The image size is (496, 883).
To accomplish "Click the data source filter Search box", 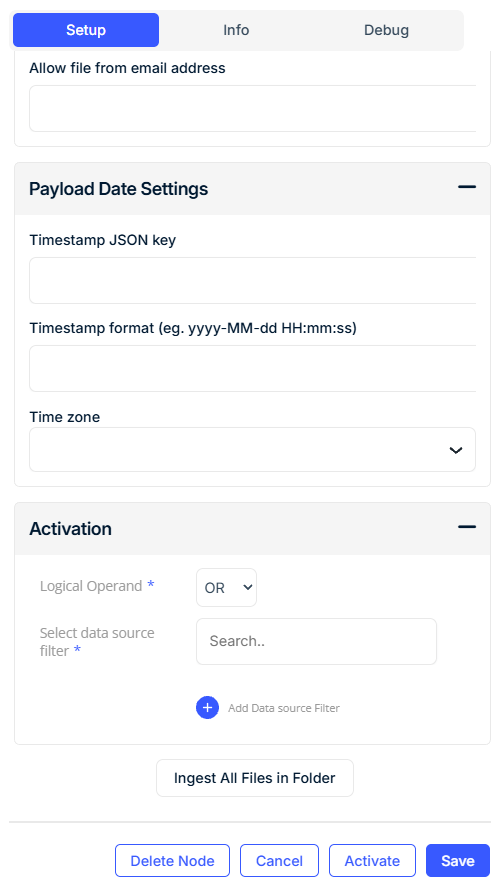I will point(316,641).
